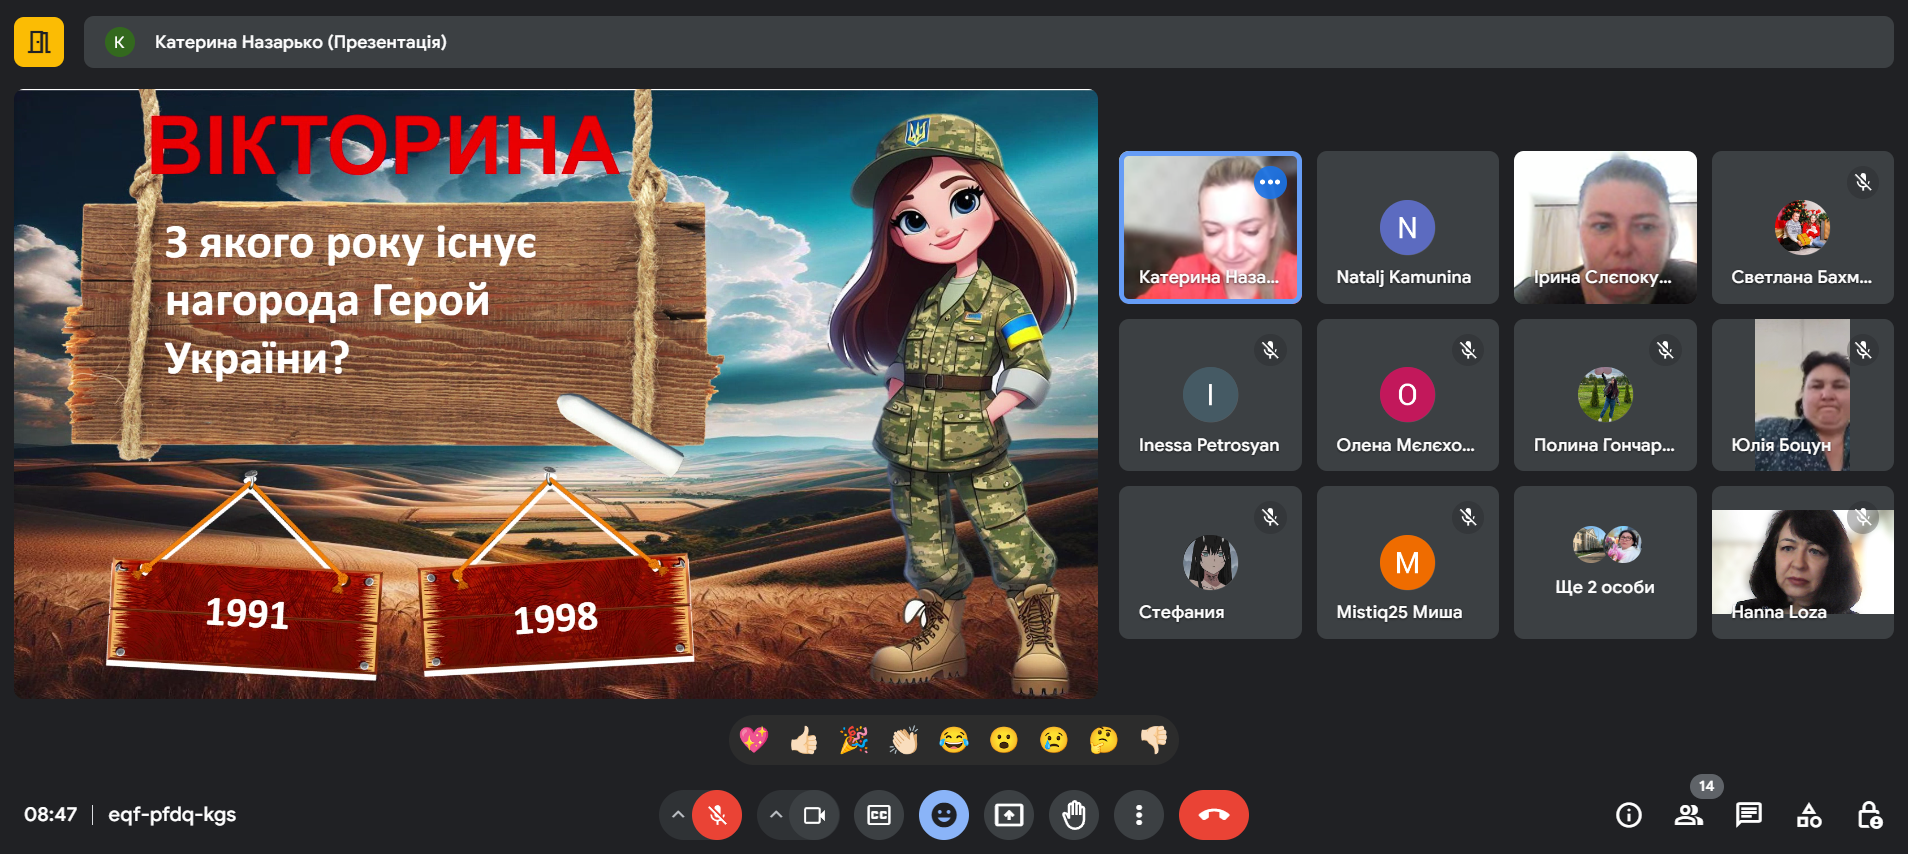The height and width of the screenshot is (854, 1908).
Task: Send the thumbs up reaction
Action: (x=804, y=740)
